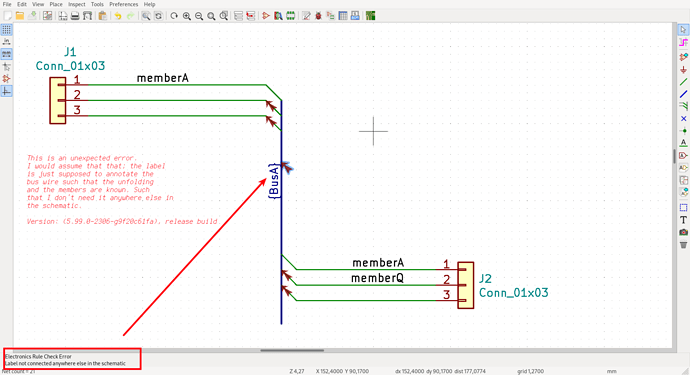Pick the Place Power Port tool

pos(683,70)
